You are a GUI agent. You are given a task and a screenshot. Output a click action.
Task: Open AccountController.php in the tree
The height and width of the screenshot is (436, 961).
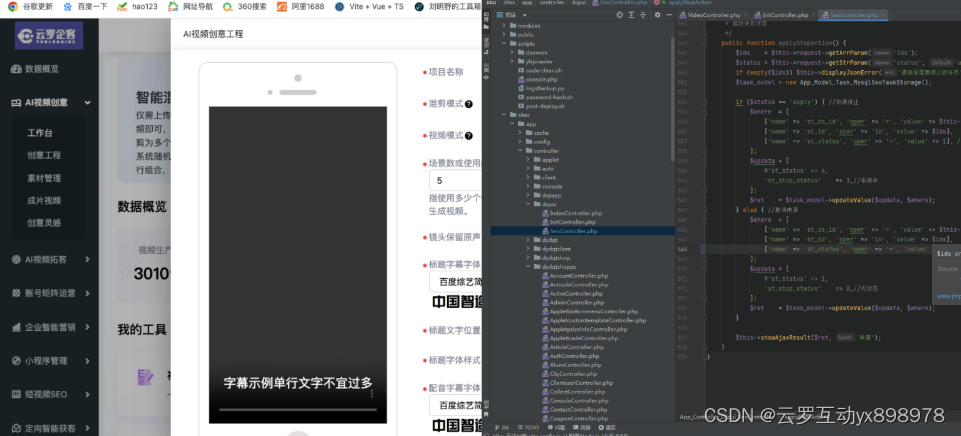click(574, 276)
